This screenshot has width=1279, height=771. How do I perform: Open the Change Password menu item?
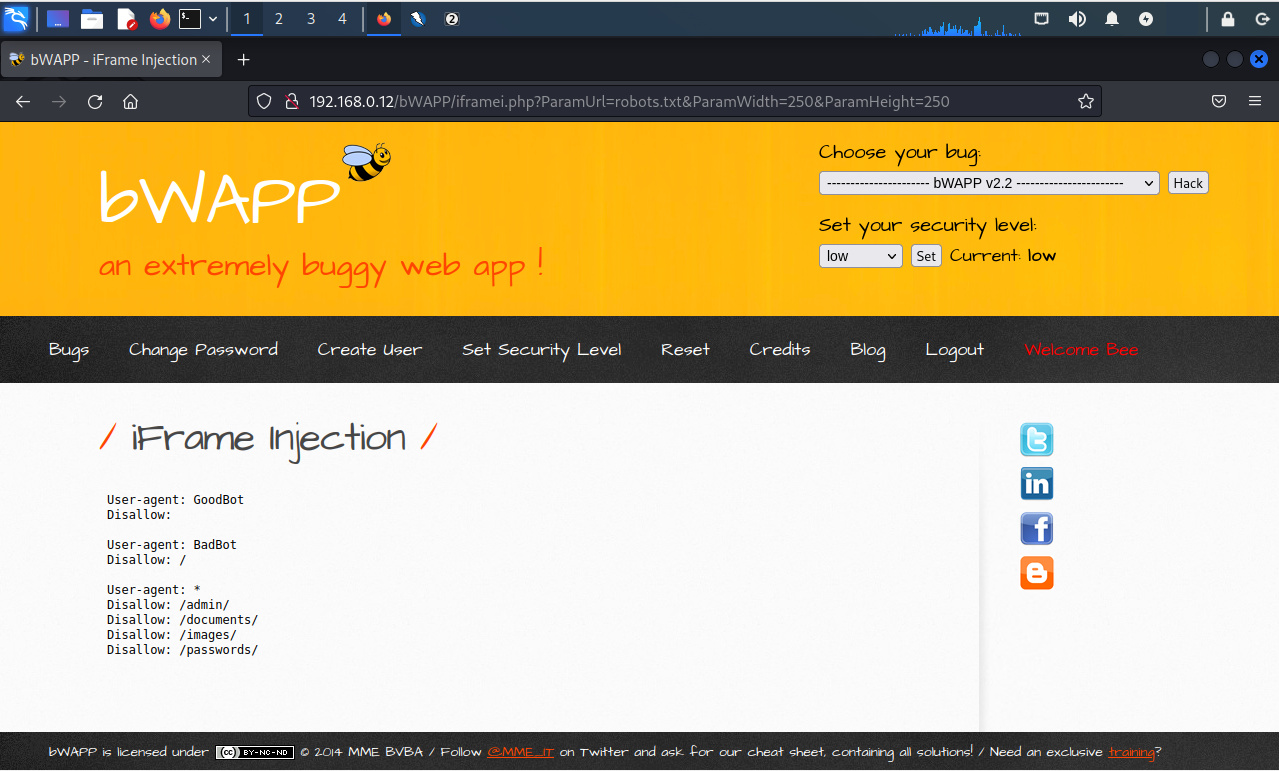tap(203, 349)
